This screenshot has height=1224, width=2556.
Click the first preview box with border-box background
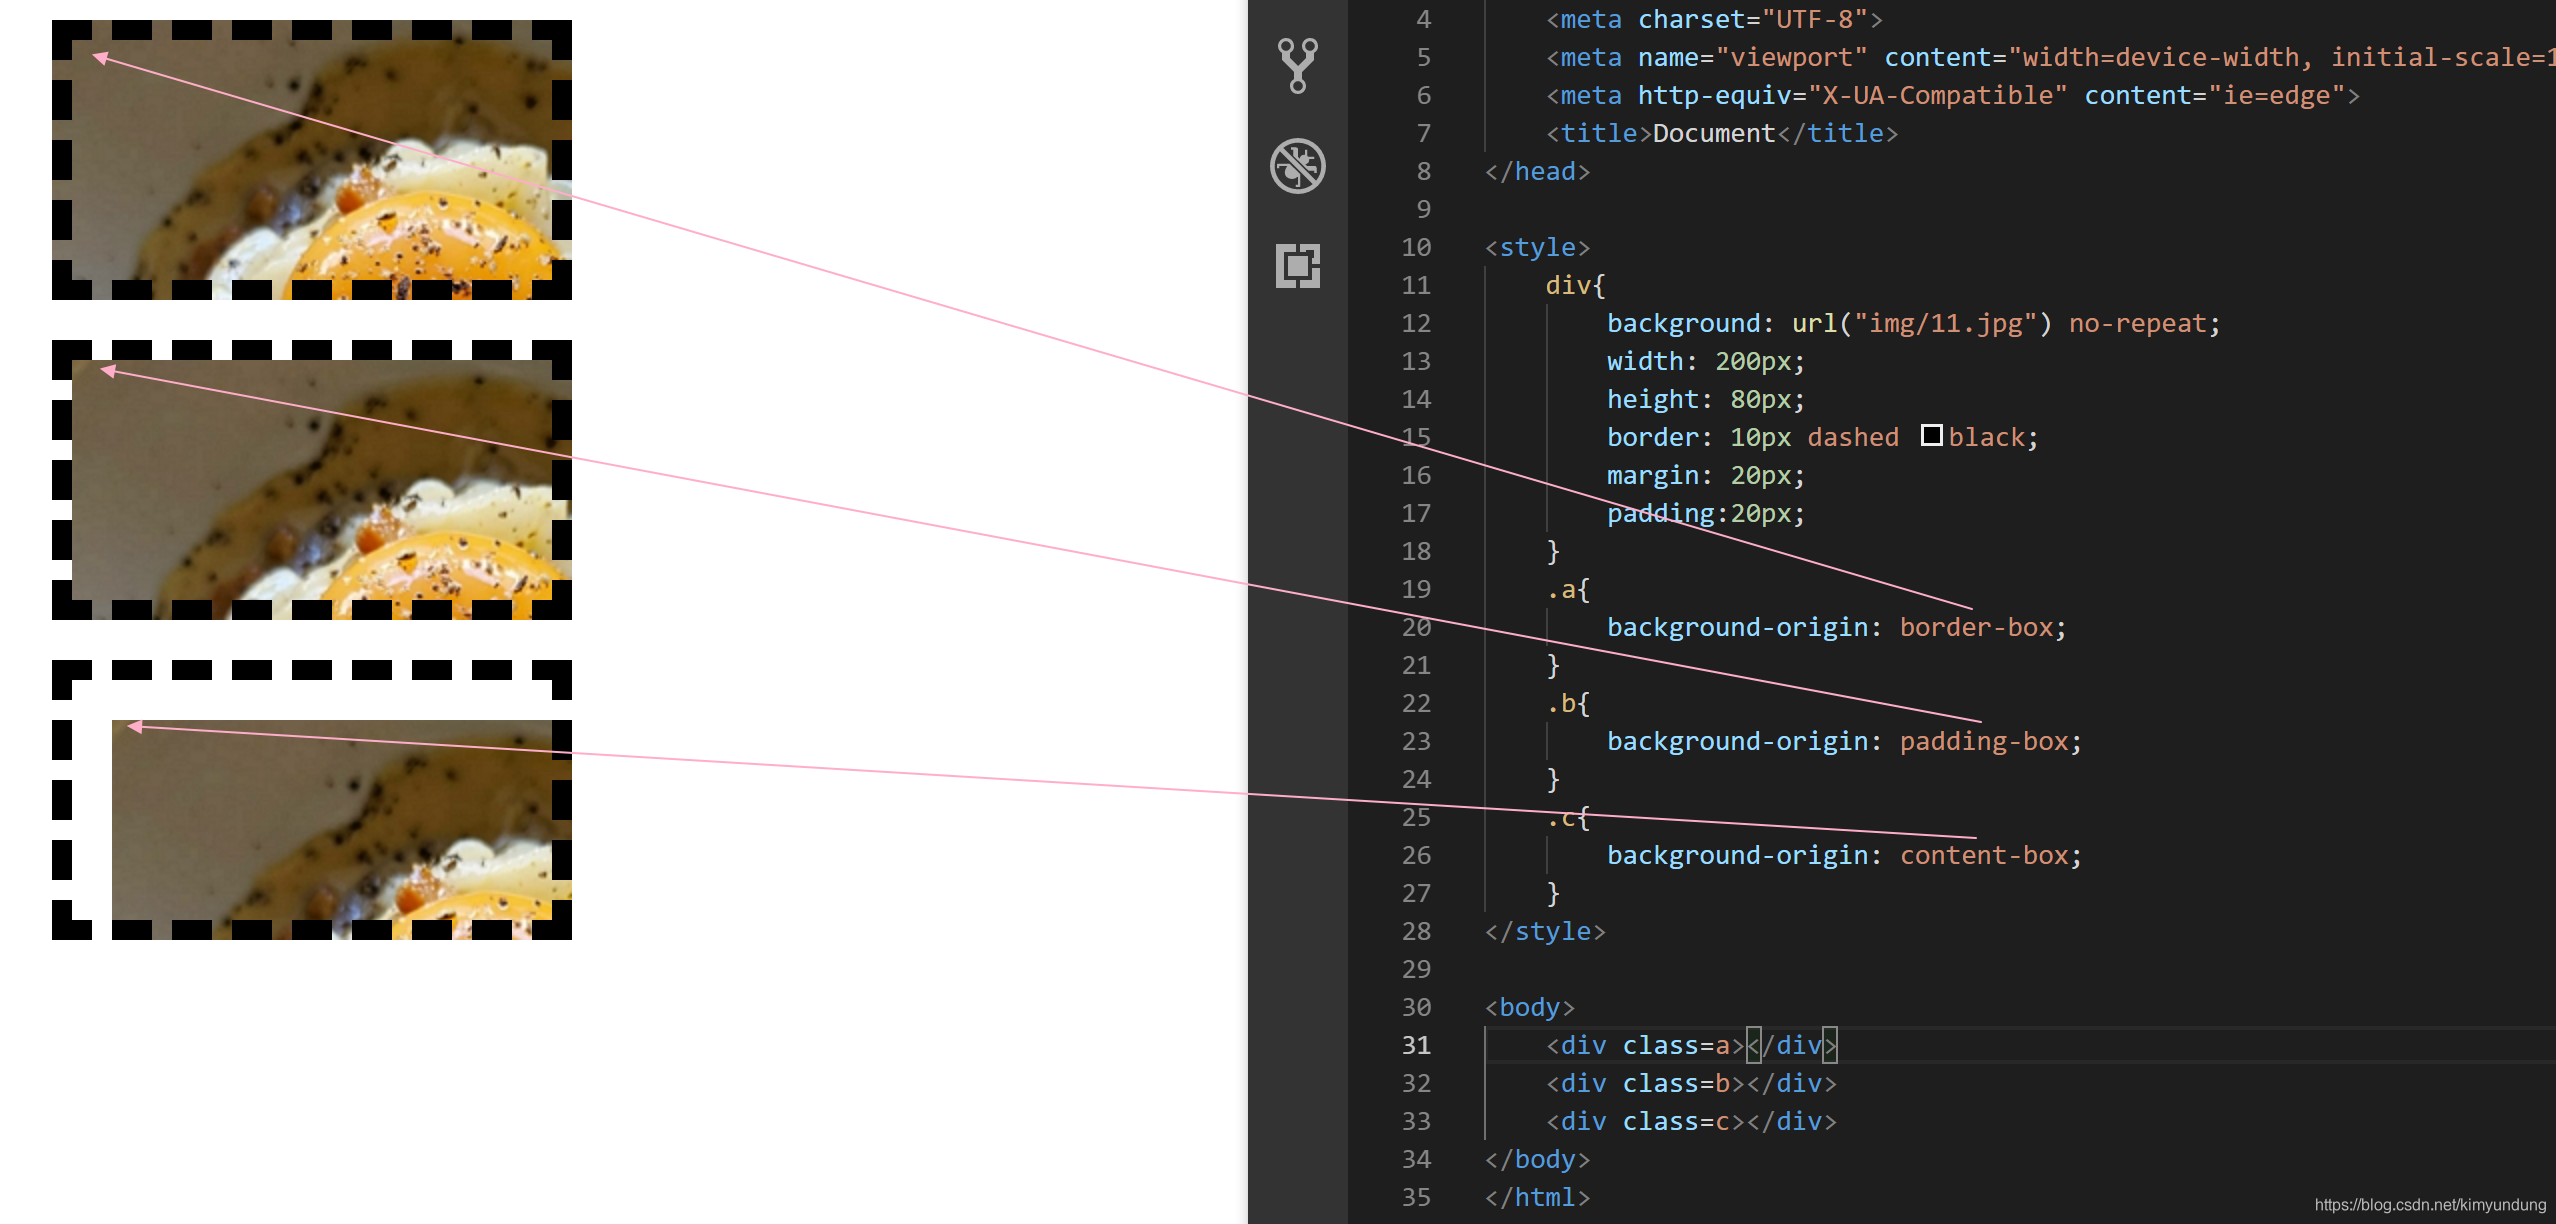coord(312,160)
